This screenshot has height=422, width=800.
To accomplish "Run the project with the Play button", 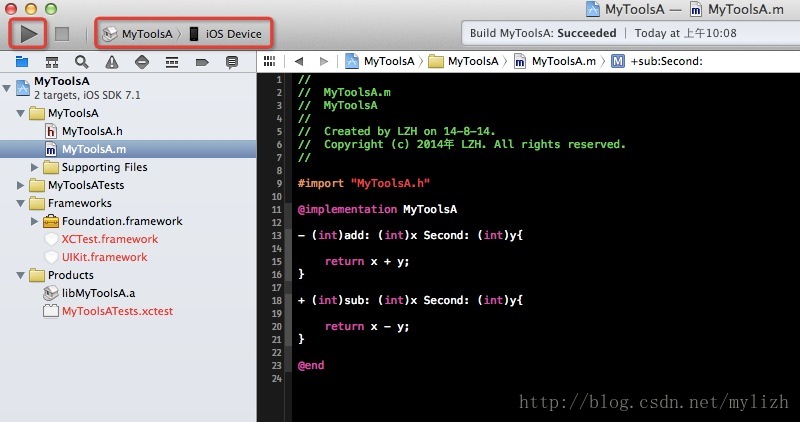I will pyautogui.click(x=29, y=34).
